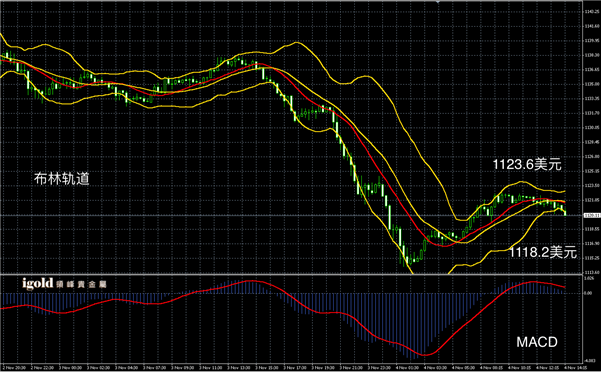Click the 1123.6美元 resistance annotation

pyautogui.click(x=527, y=165)
